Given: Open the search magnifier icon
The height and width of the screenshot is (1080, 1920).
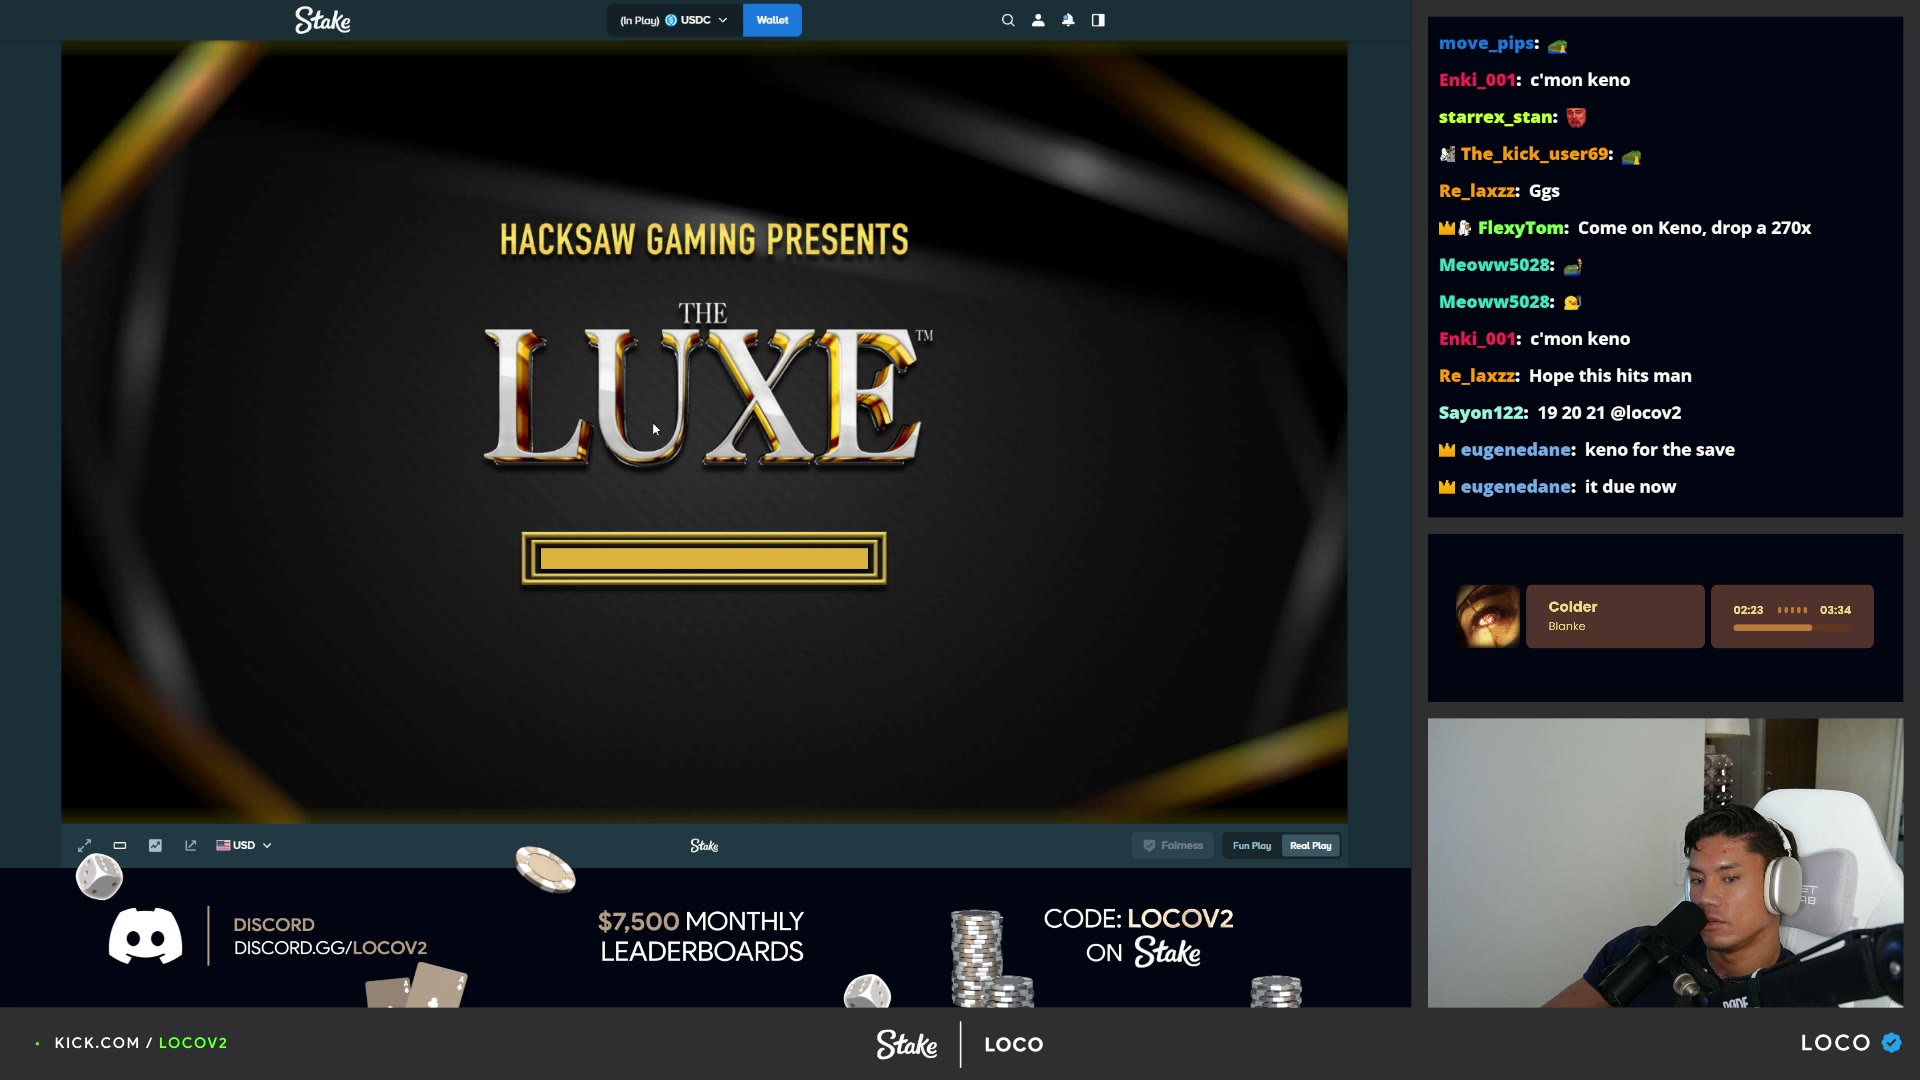Looking at the screenshot, I should point(1008,20).
